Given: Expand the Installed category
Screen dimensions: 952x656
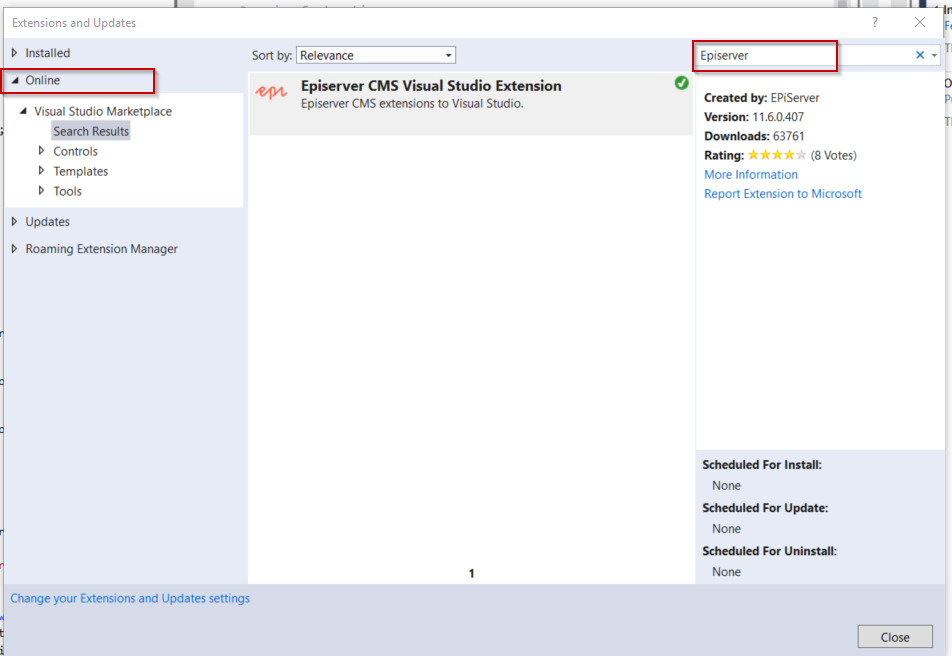Looking at the screenshot, I should pyautogui.click(x=15, y=53).
